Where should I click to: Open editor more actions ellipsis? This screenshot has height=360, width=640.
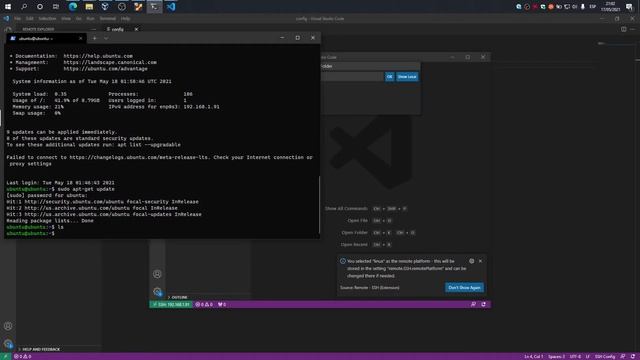[x=633, y=29]
